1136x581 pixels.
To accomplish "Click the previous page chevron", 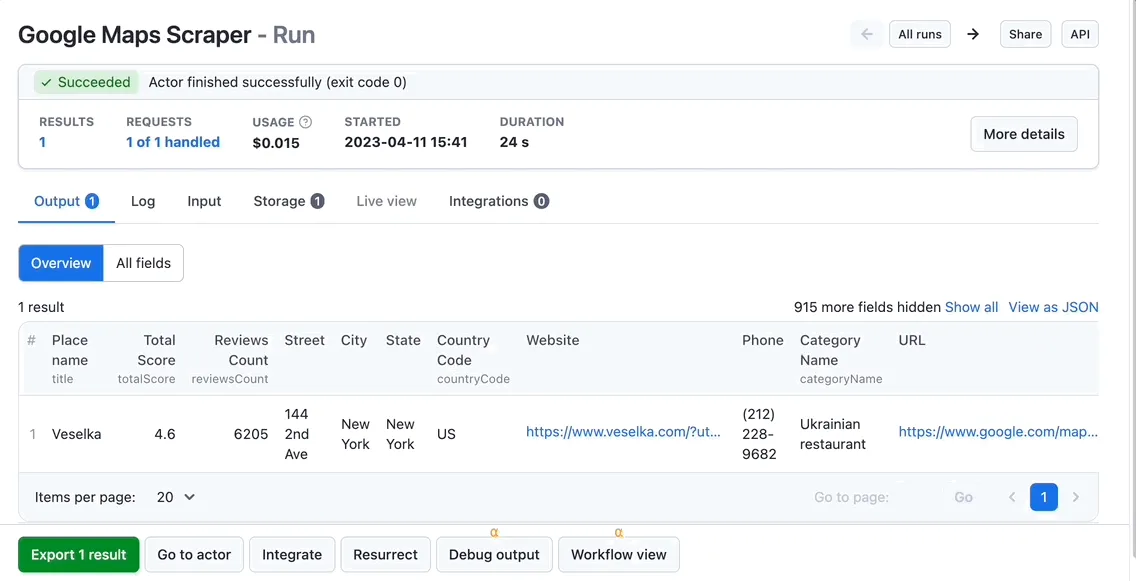I will 1012,497.
